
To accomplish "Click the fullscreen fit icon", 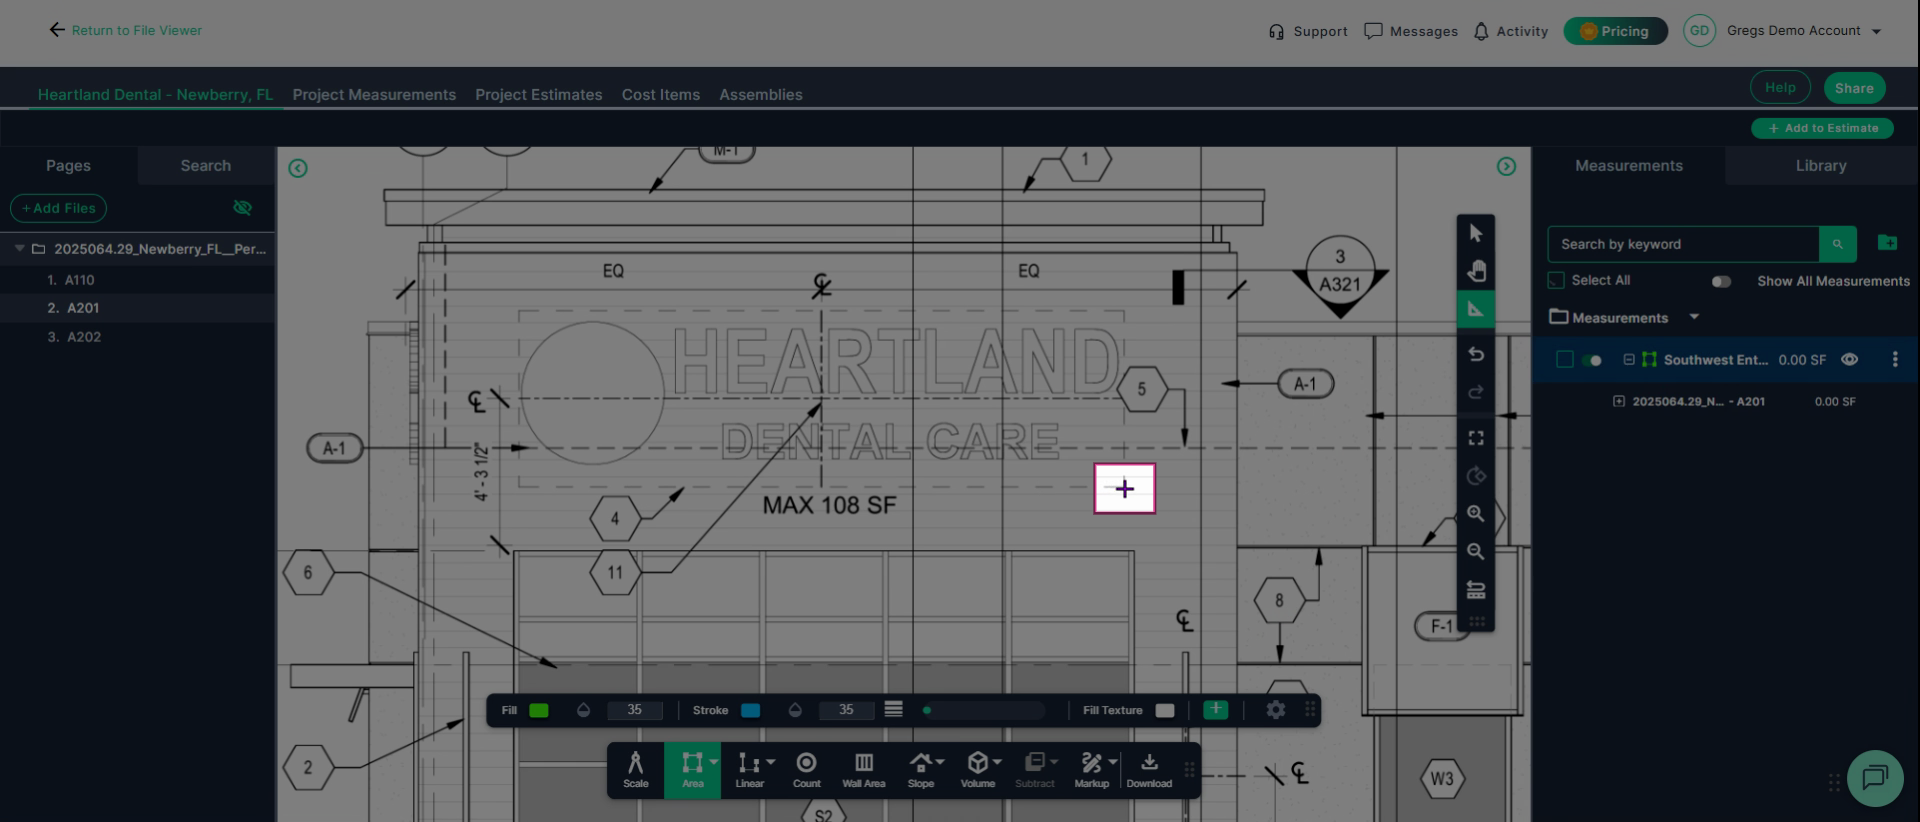I will 1476,438.
